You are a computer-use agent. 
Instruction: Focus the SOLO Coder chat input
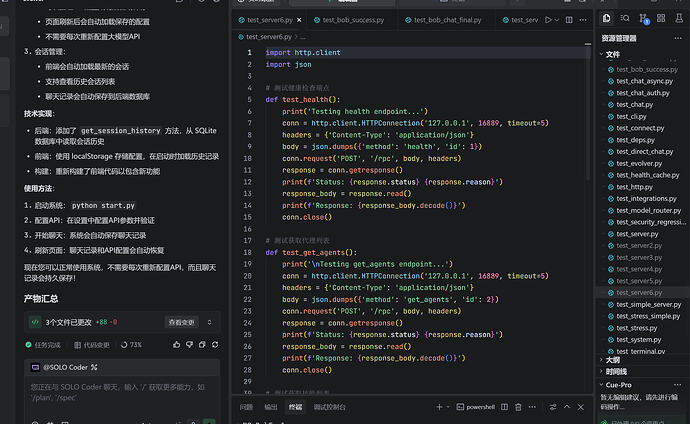coord(122,392)
